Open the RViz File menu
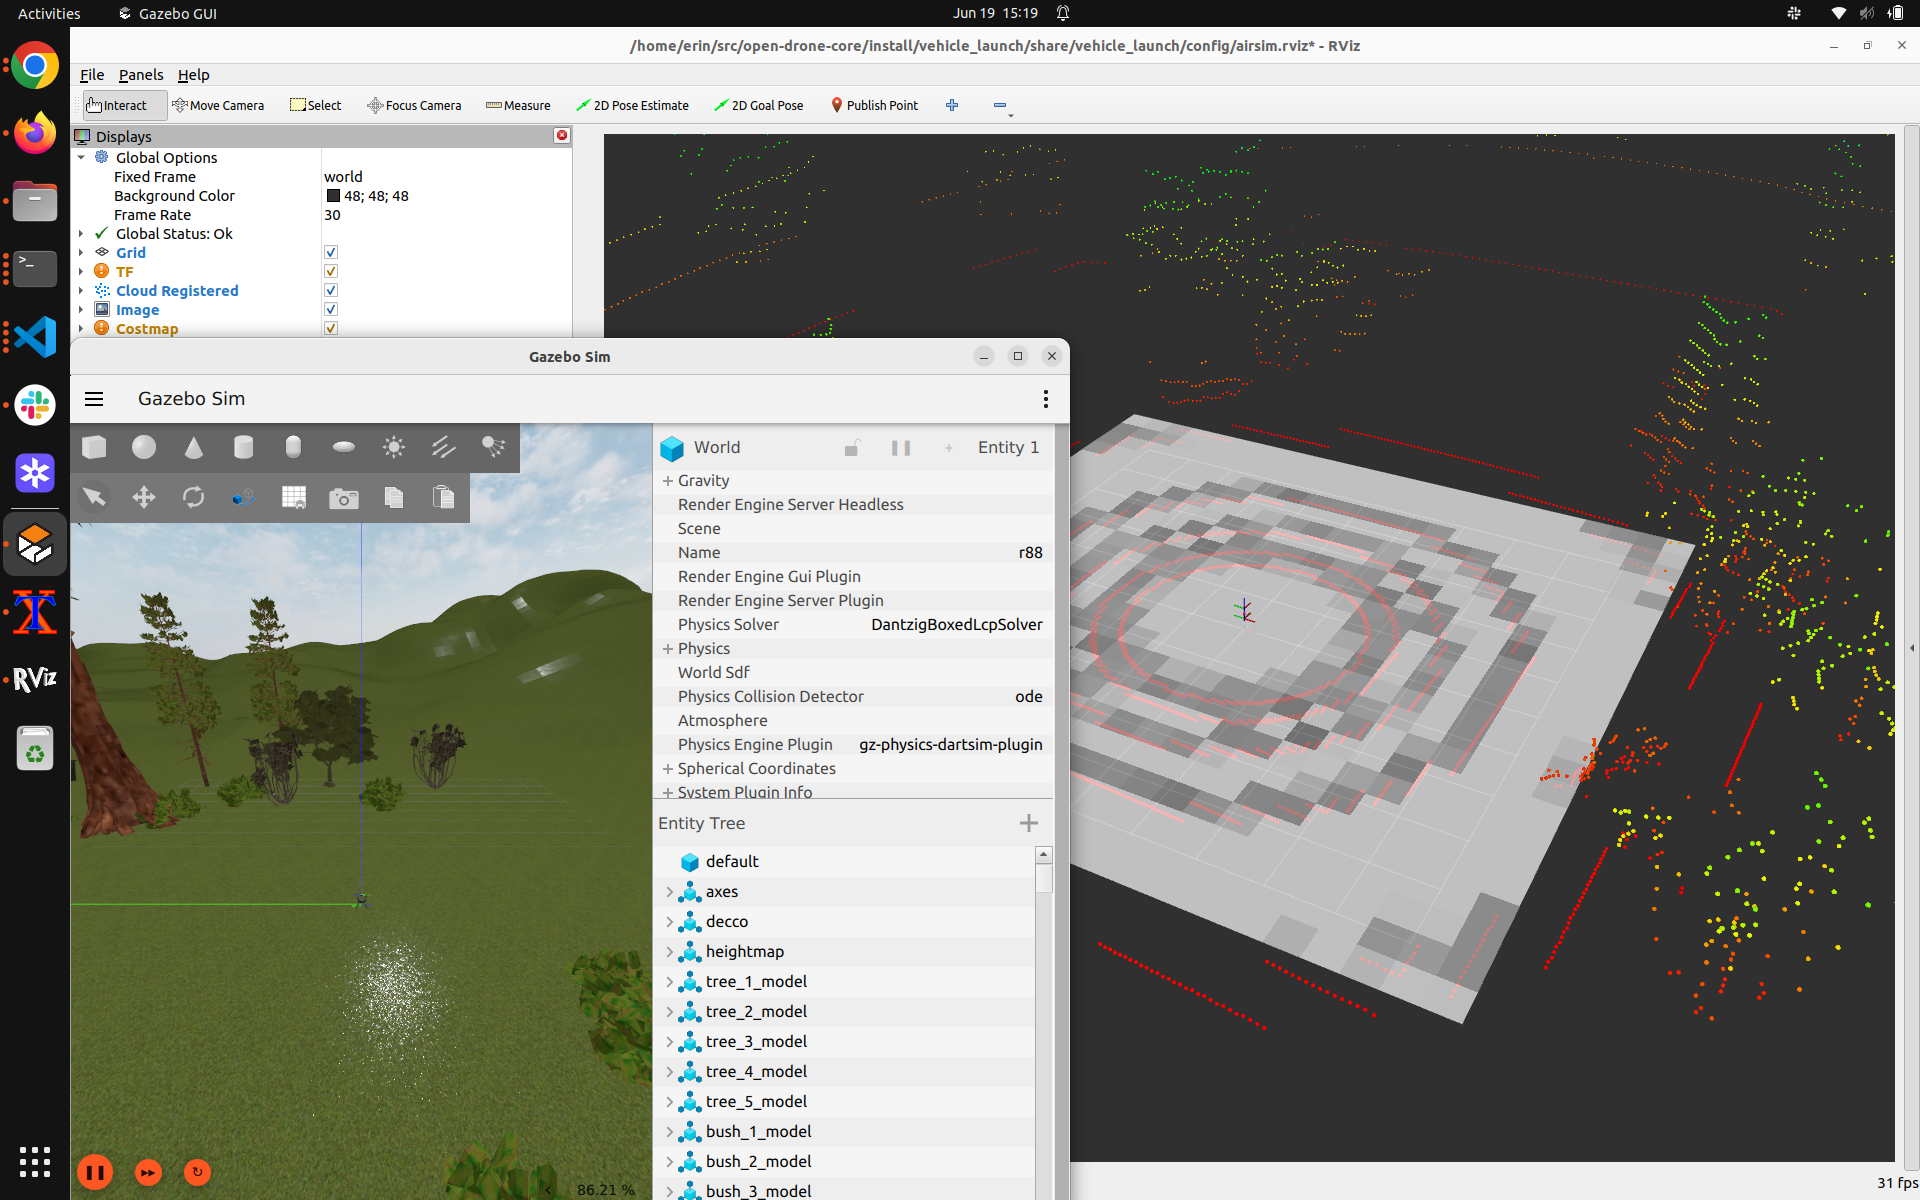This screenshot has height=1200, width=1920. (92, 75)
